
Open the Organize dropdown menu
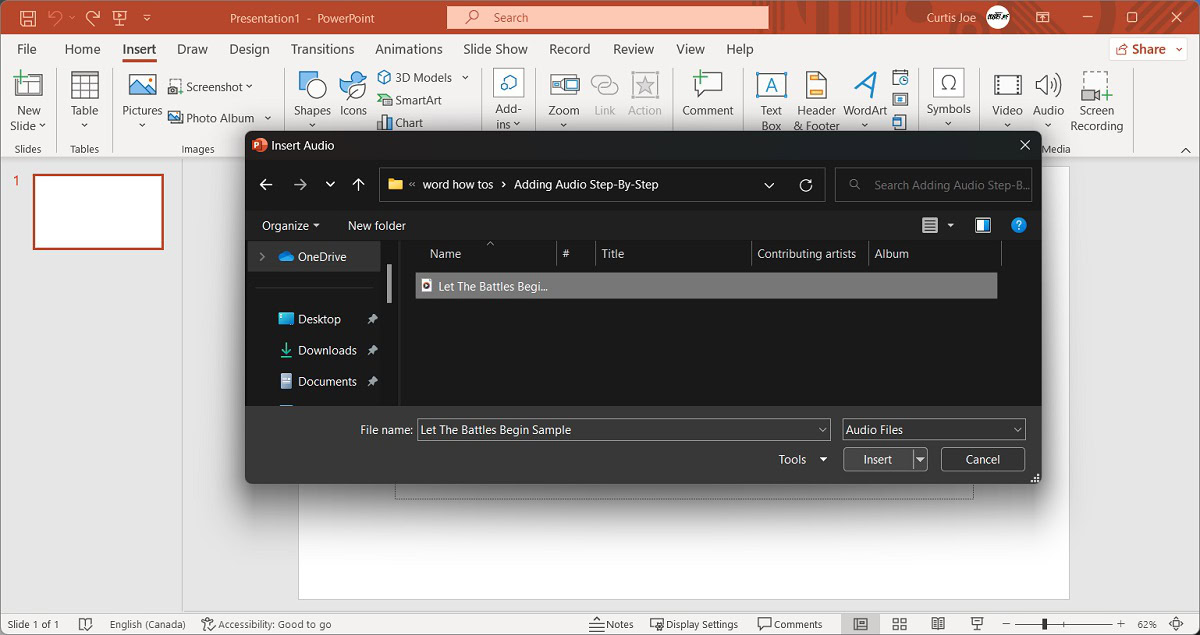click(x=290, y=226)
